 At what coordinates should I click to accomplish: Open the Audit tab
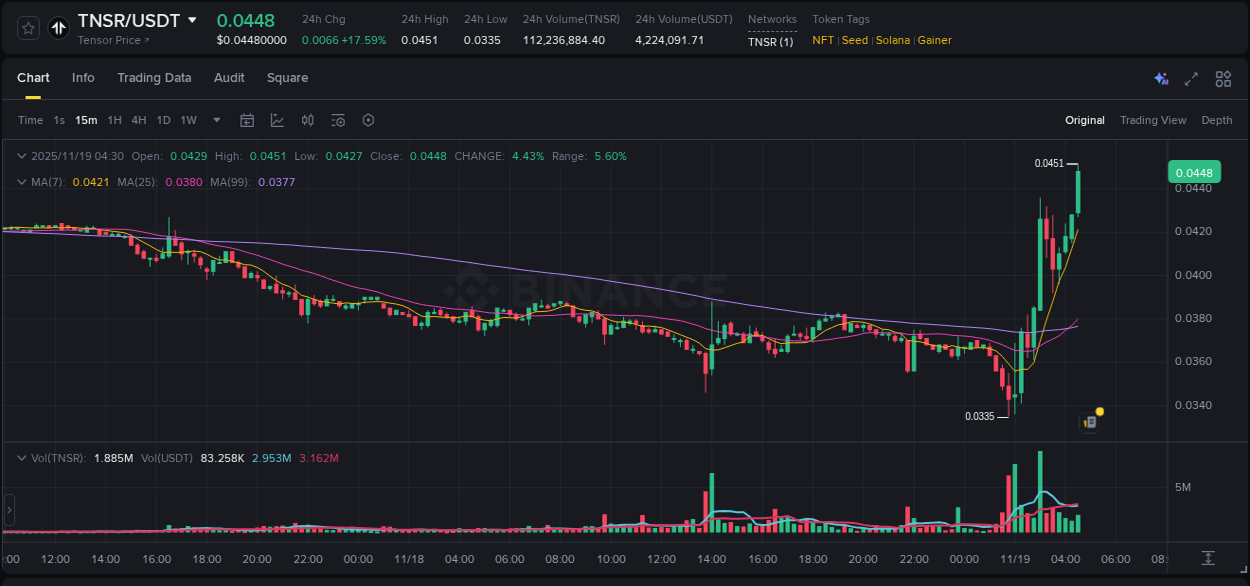pyautogui.click(x=229, y=78)
